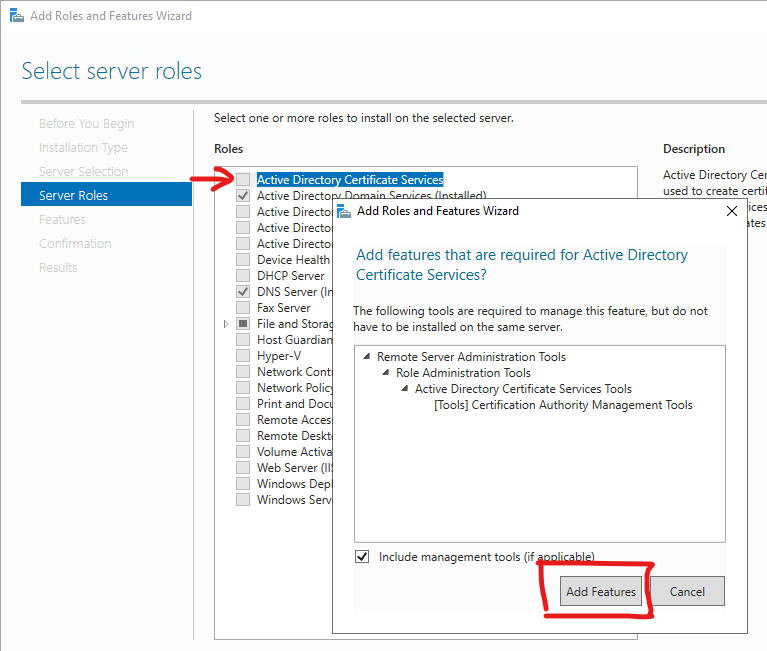Viewport: 767px width, 651px height.
Task: Select the Installation Type step
Action: [x=83, y=147]
